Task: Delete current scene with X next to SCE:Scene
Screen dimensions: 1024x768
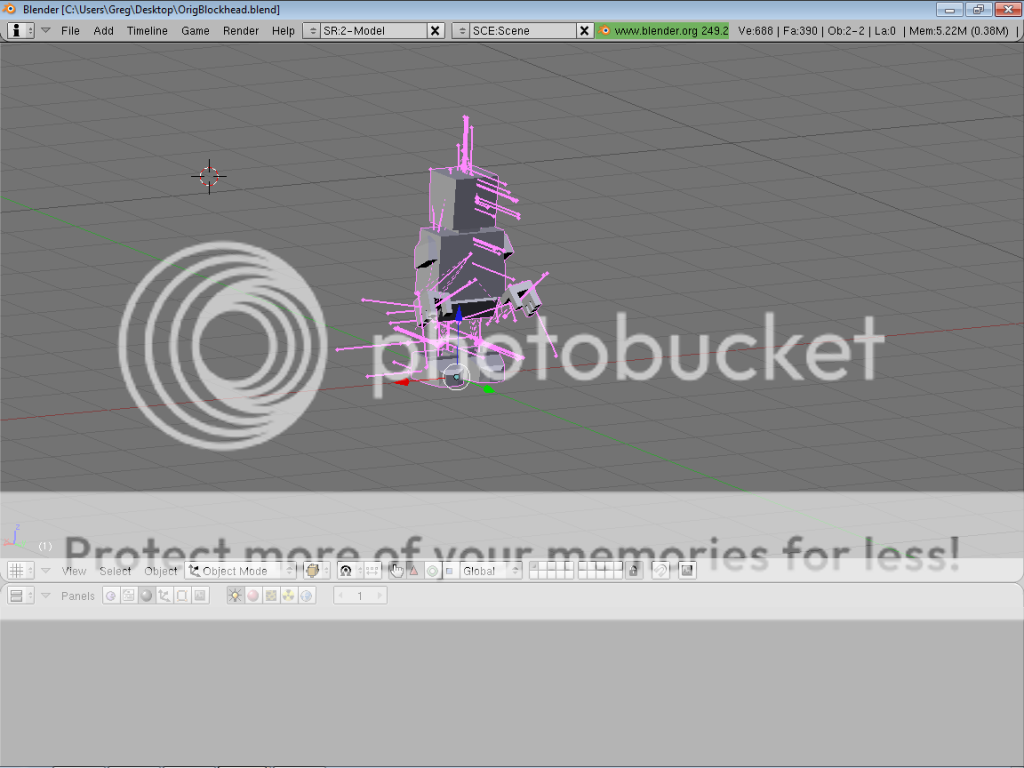Action: [584, 31]
